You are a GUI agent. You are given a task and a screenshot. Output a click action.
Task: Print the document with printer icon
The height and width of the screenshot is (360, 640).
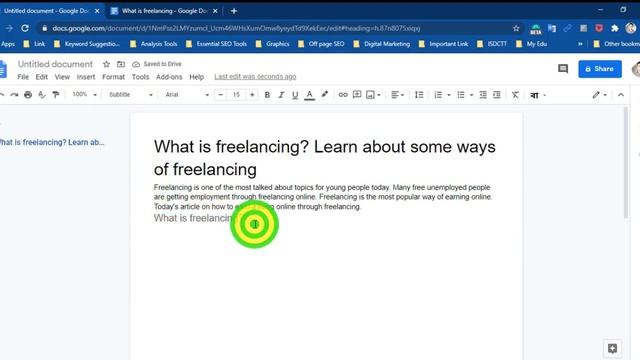(x=28, y=95)
